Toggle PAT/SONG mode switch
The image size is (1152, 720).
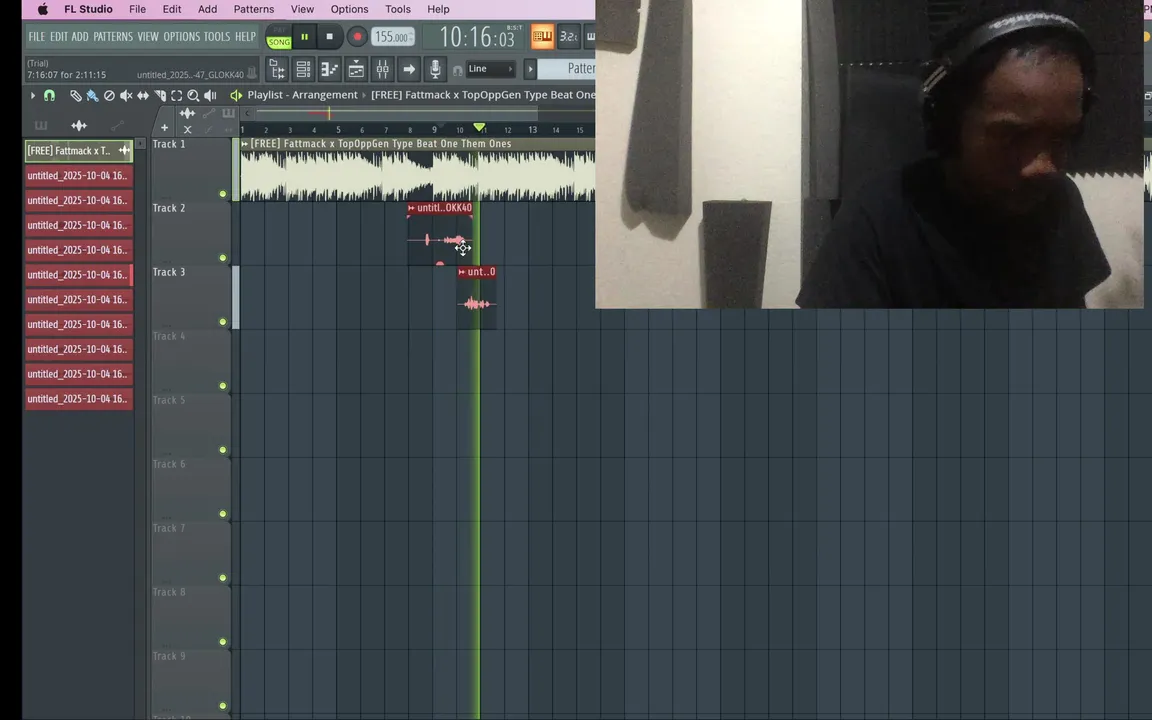click(x=278, y=37)
